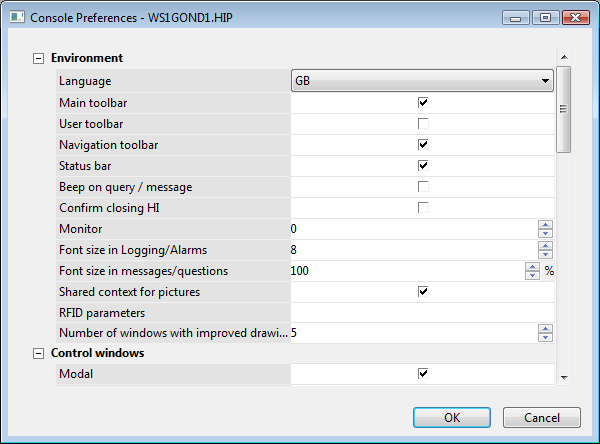Open the Language dropdown
Viewport: 600px width, 444px height.
(422, 81)
